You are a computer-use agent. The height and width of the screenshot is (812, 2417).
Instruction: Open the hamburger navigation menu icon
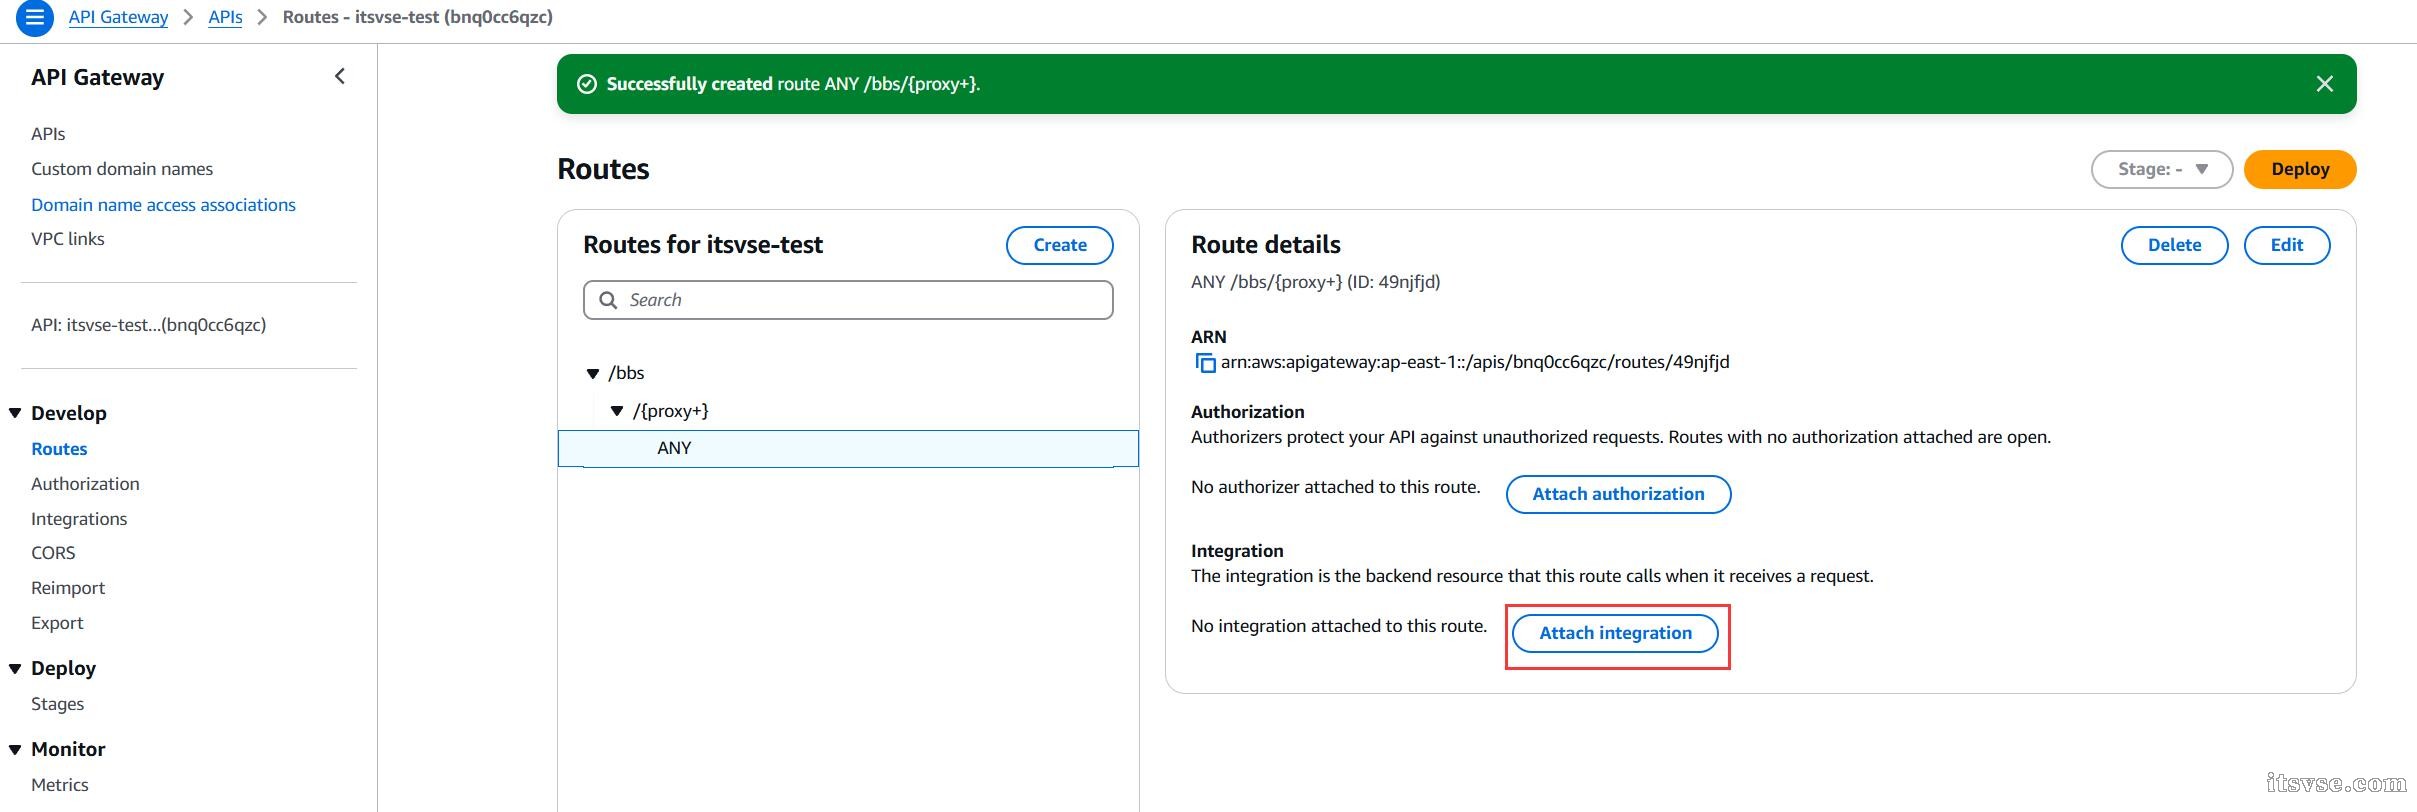(x=35, y=17)
